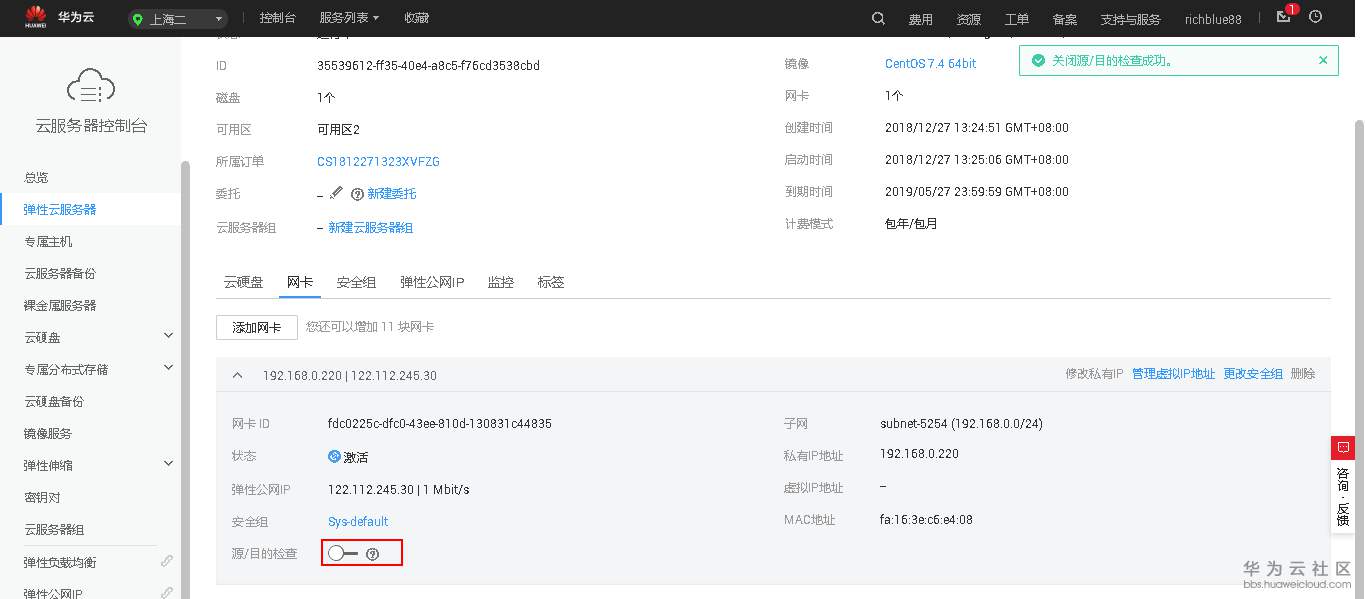Click the clock icon in top bar
Viewport: 1365px width, 599px height.
1315,17
